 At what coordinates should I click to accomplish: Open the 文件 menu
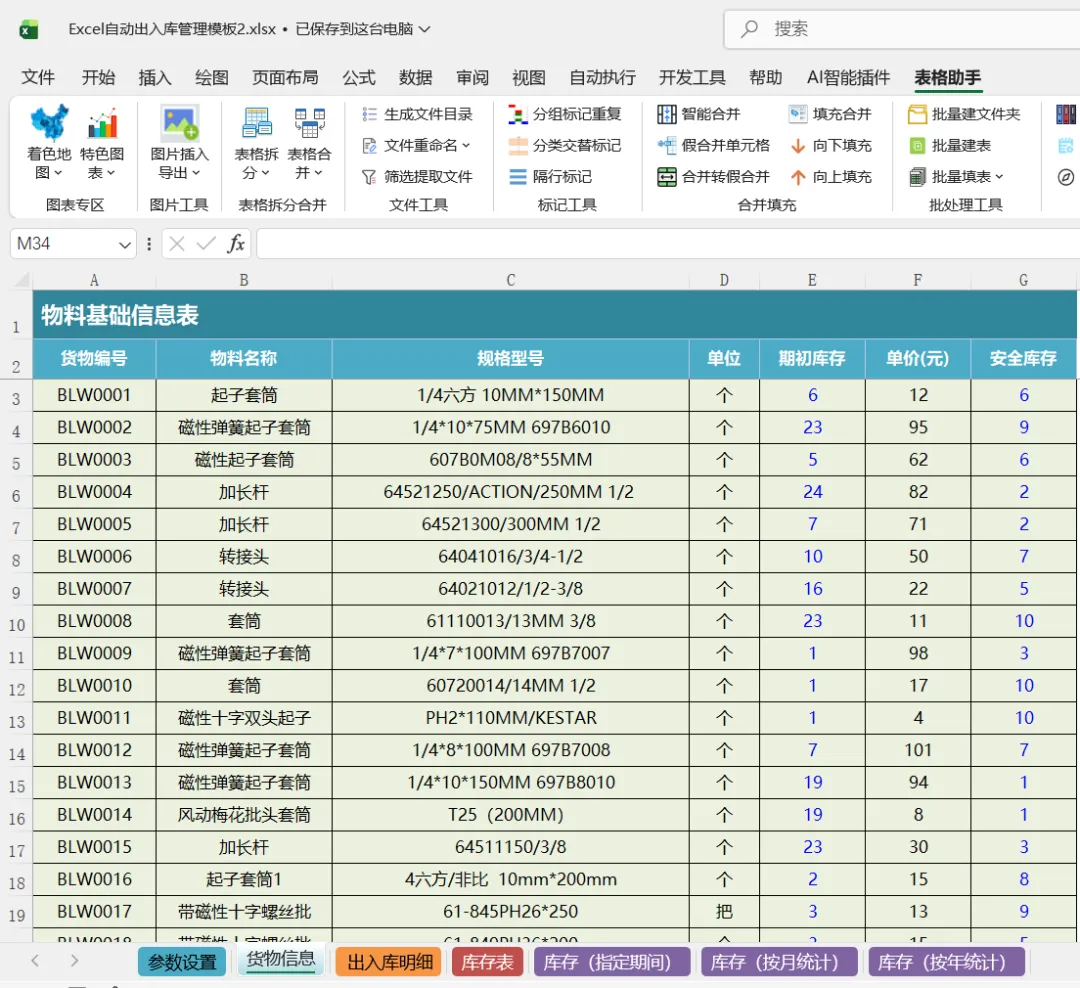point(38,78)
